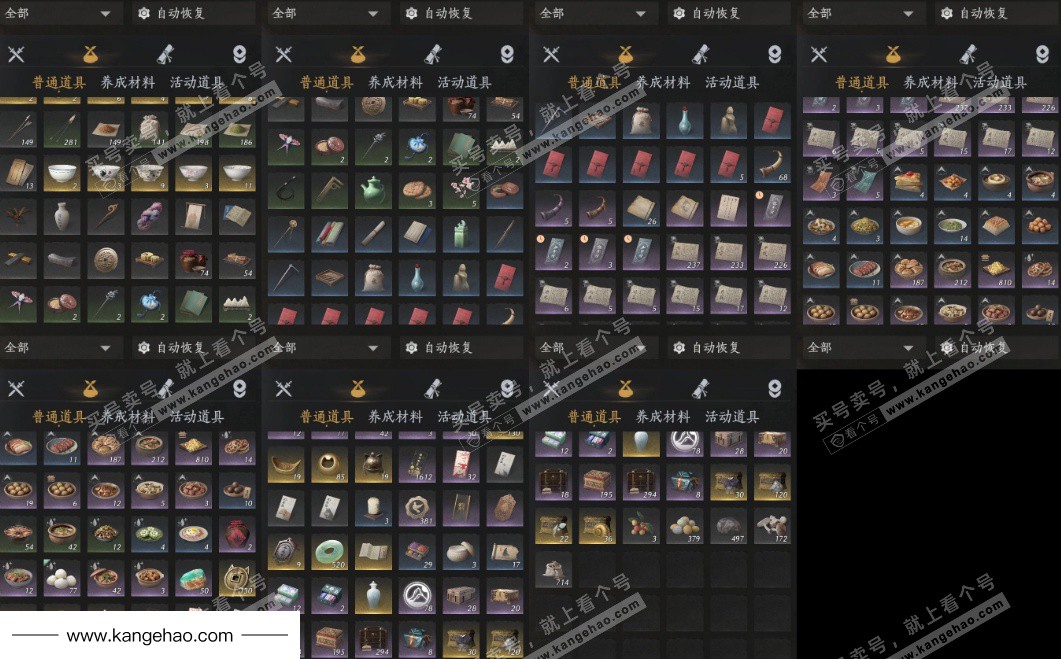Click the crossed swords category in the top-left panel

pyautogui.click(x=16, y=54)
